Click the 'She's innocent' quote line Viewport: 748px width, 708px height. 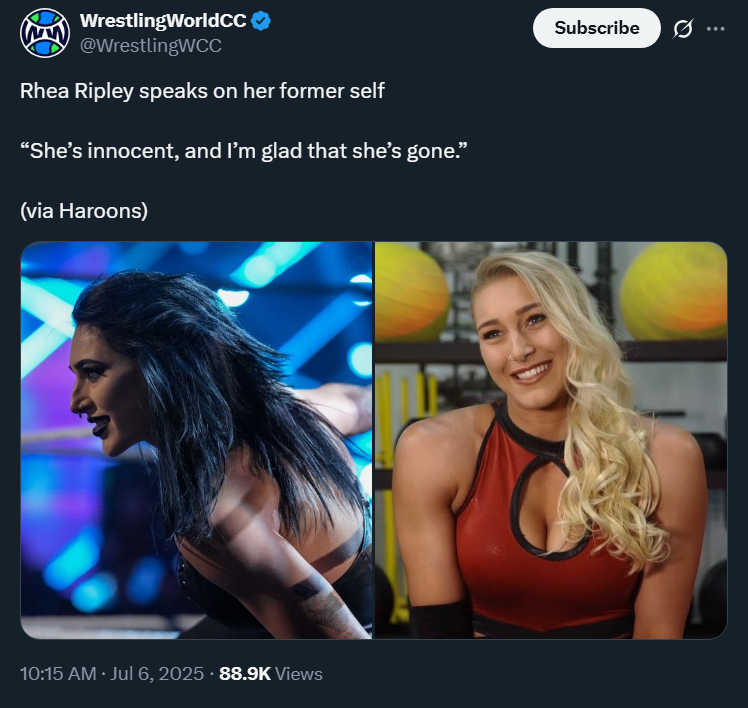coord(244,151)
